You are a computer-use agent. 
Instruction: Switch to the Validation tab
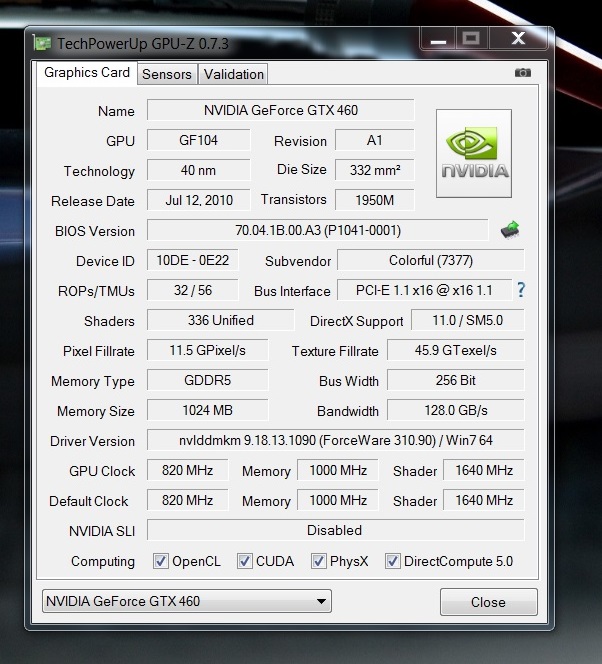pyautogui.click(x=234, y=74)
